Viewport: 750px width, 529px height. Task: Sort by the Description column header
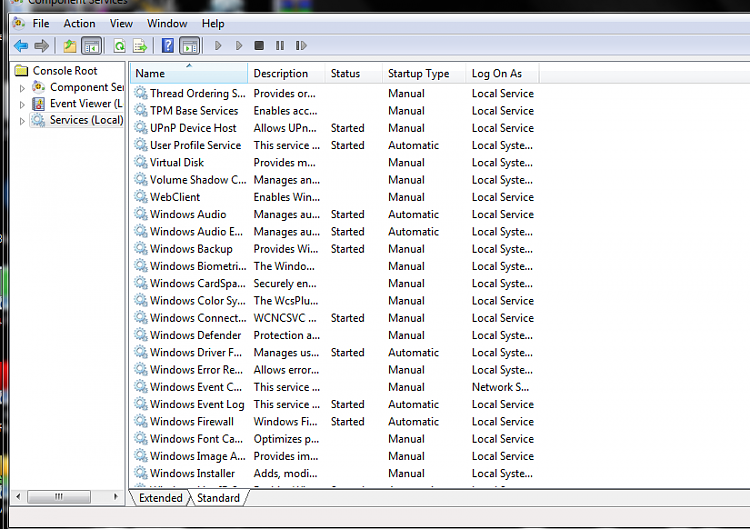286,73
